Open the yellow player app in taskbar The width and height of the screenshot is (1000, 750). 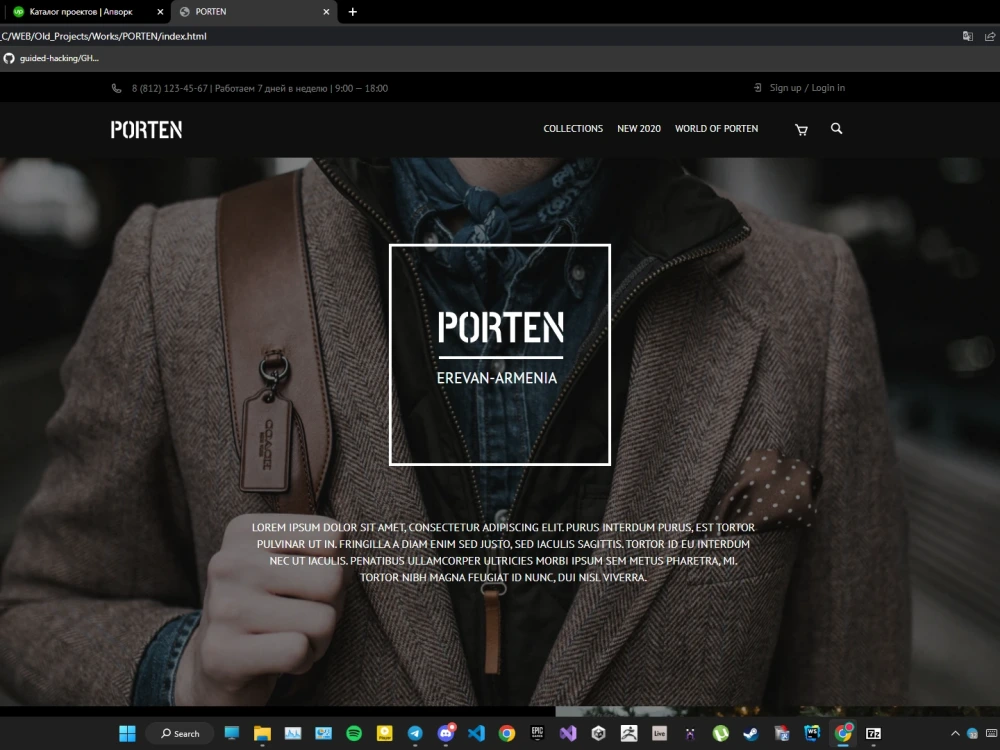[x=385, y=733]
